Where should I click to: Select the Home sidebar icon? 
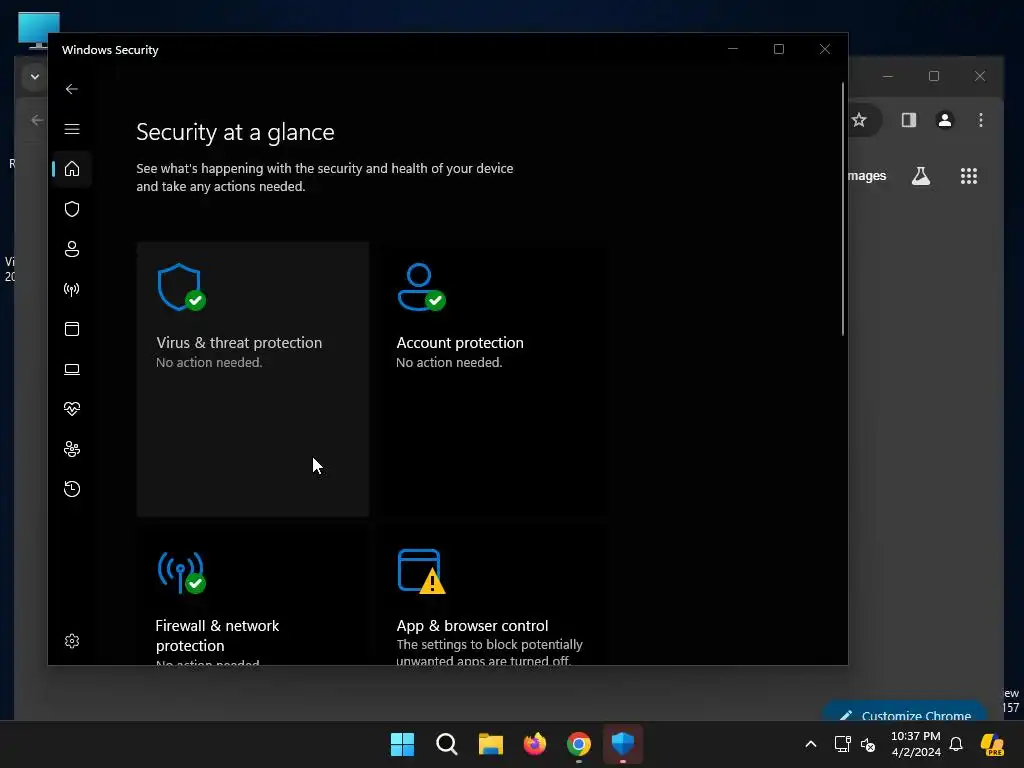(x=72, y=169)
